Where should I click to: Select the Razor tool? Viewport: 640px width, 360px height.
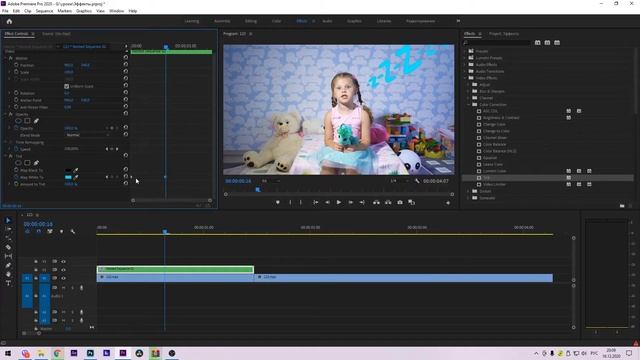tap(8, 247)
